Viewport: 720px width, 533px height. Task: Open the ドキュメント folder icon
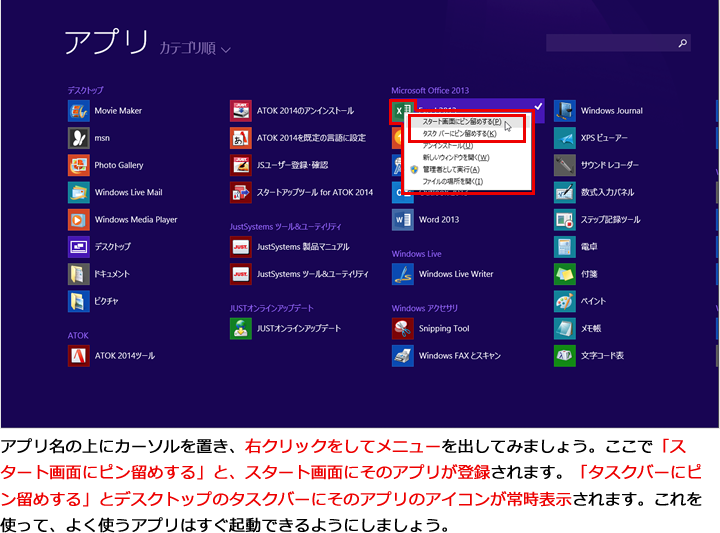click(x=79, y=274)
